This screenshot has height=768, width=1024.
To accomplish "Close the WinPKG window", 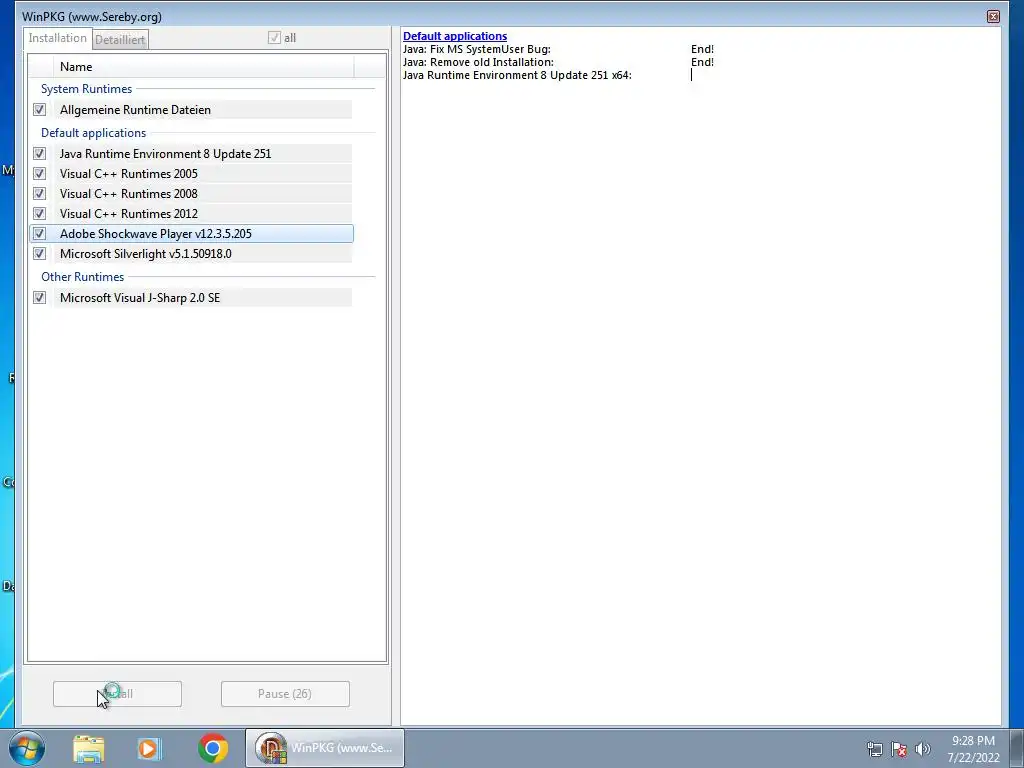I will 993,16.
